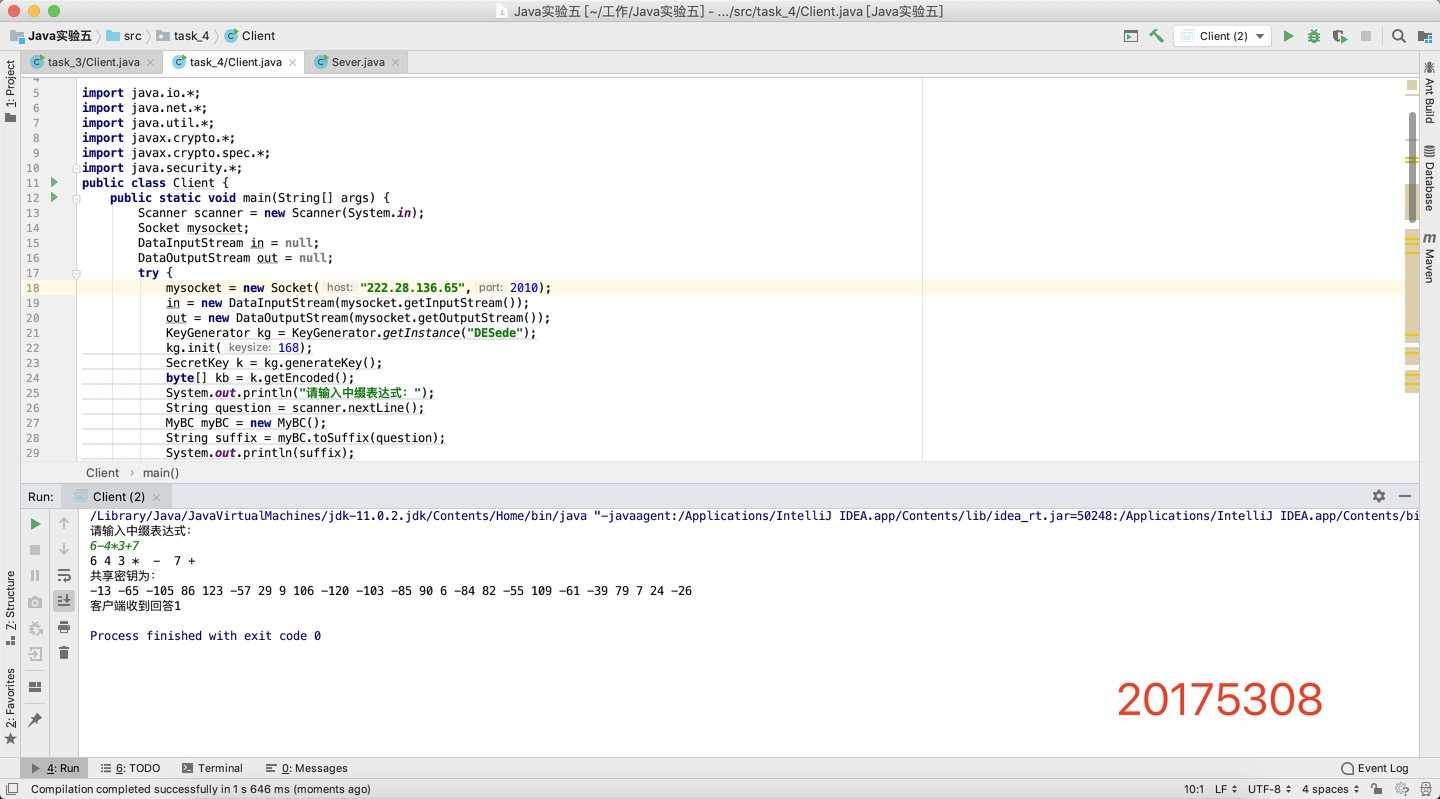Image resolution: width=1440 pixels, height=799 pixels.
Task: Collapse the try block fold marker
Action: 76,273
